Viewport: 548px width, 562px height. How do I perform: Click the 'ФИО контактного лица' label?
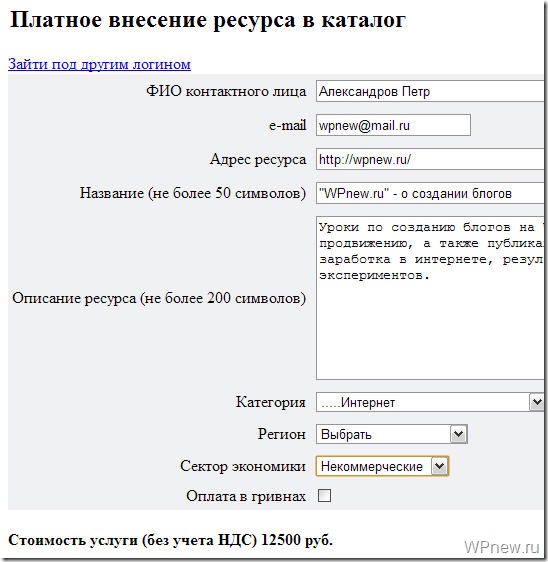[226, 91]
